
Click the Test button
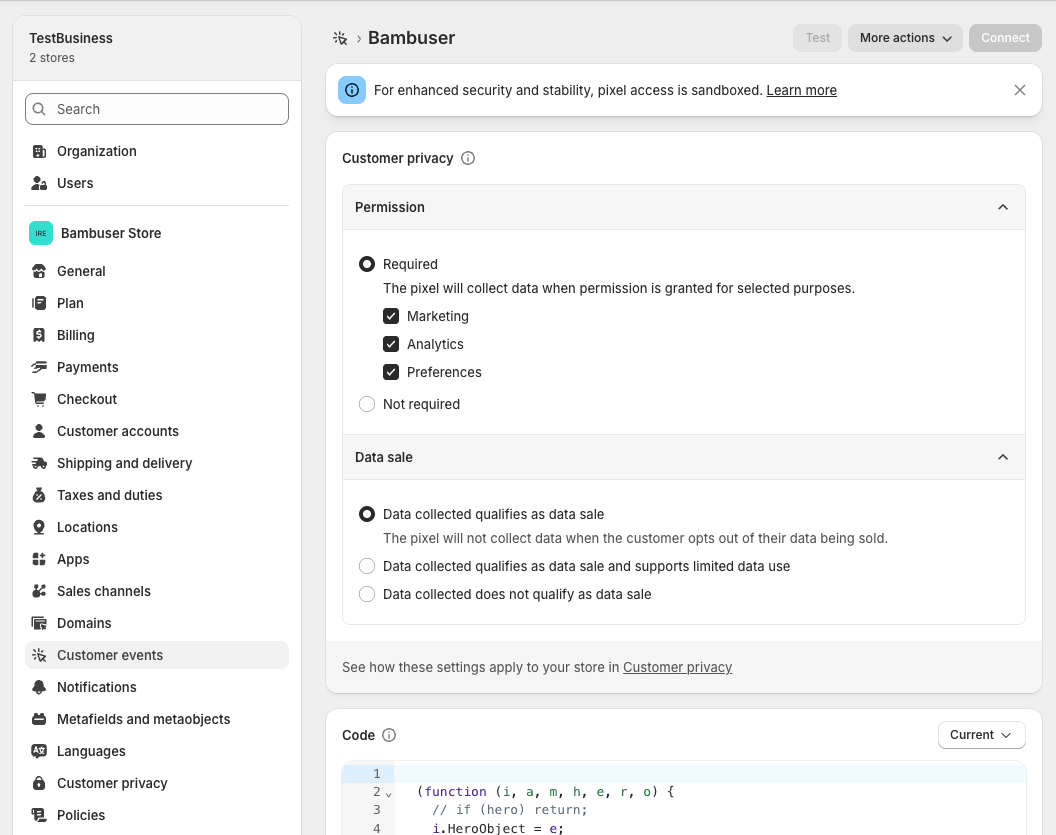pos(818,38)
